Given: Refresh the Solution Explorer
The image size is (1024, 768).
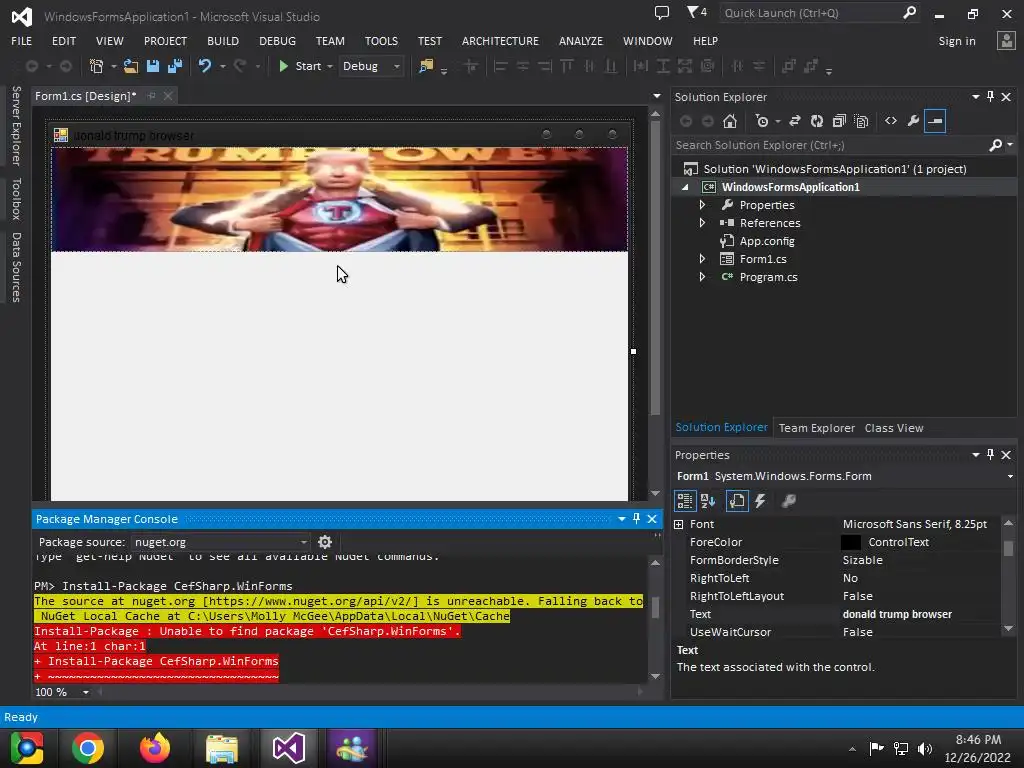Looking at the screenshot, I should point(817,121).
